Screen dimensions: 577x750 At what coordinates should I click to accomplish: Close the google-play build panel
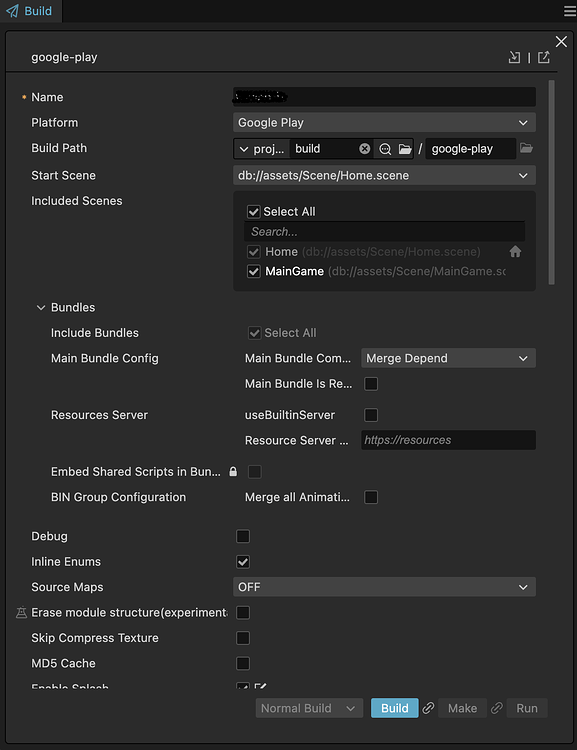point(561,42)
